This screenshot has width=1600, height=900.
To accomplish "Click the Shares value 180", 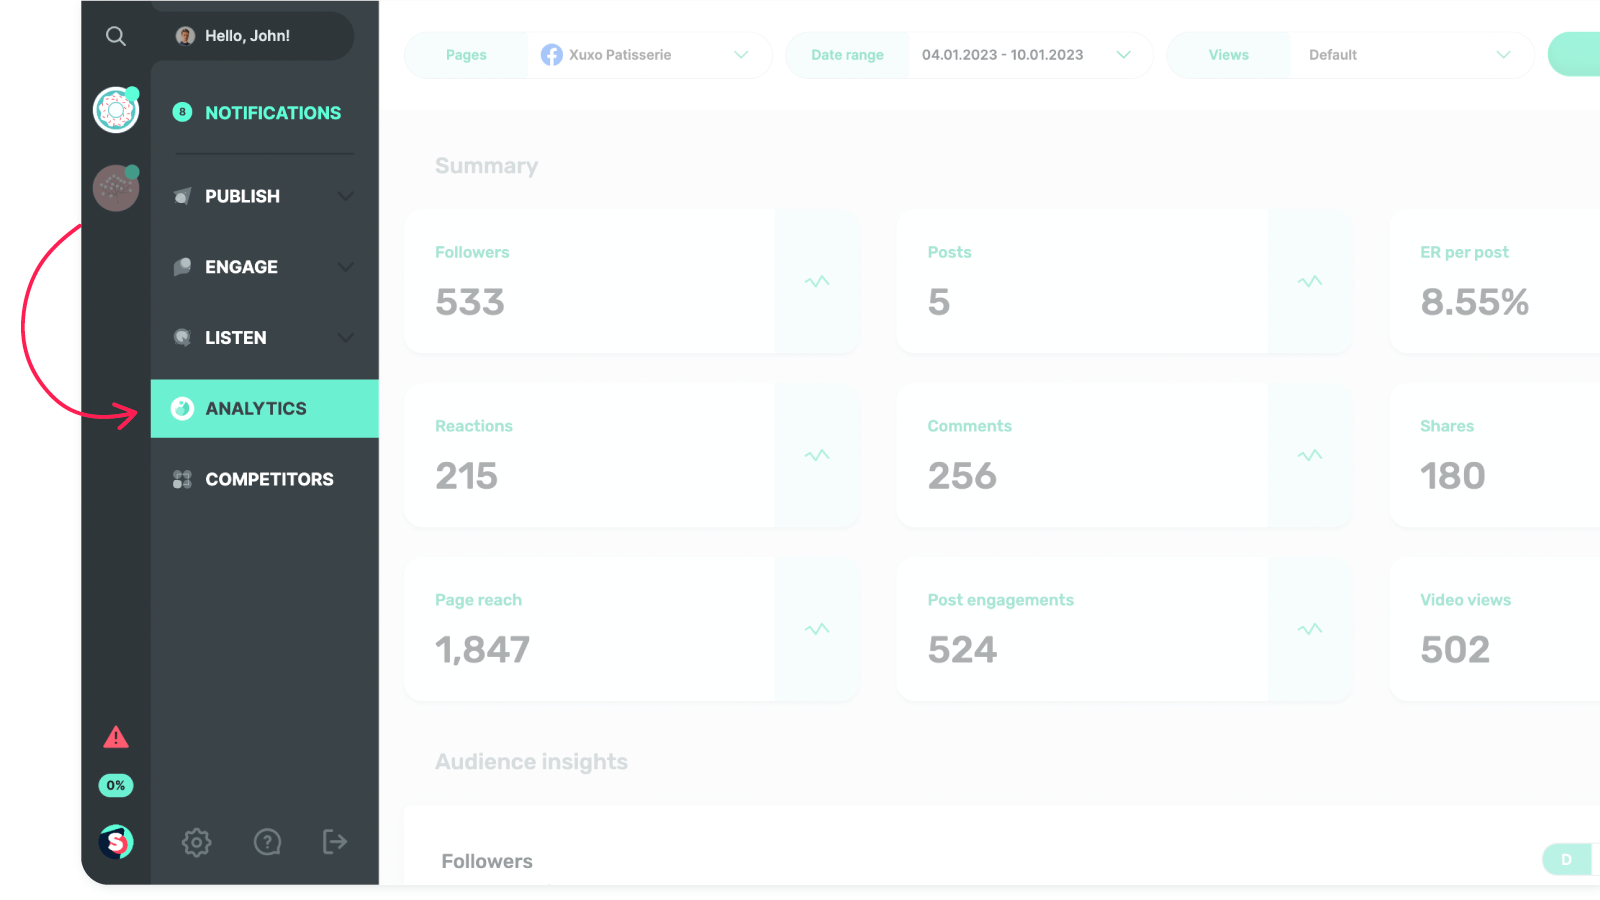I will click(x=1453, y=476).
